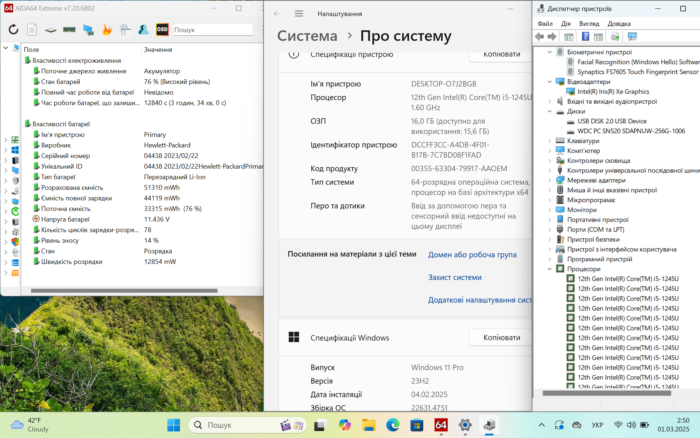This screenshot has width=700, height=438.
Task: Select the Стан батарей row in AIDA64
Action: click(143, 82)
